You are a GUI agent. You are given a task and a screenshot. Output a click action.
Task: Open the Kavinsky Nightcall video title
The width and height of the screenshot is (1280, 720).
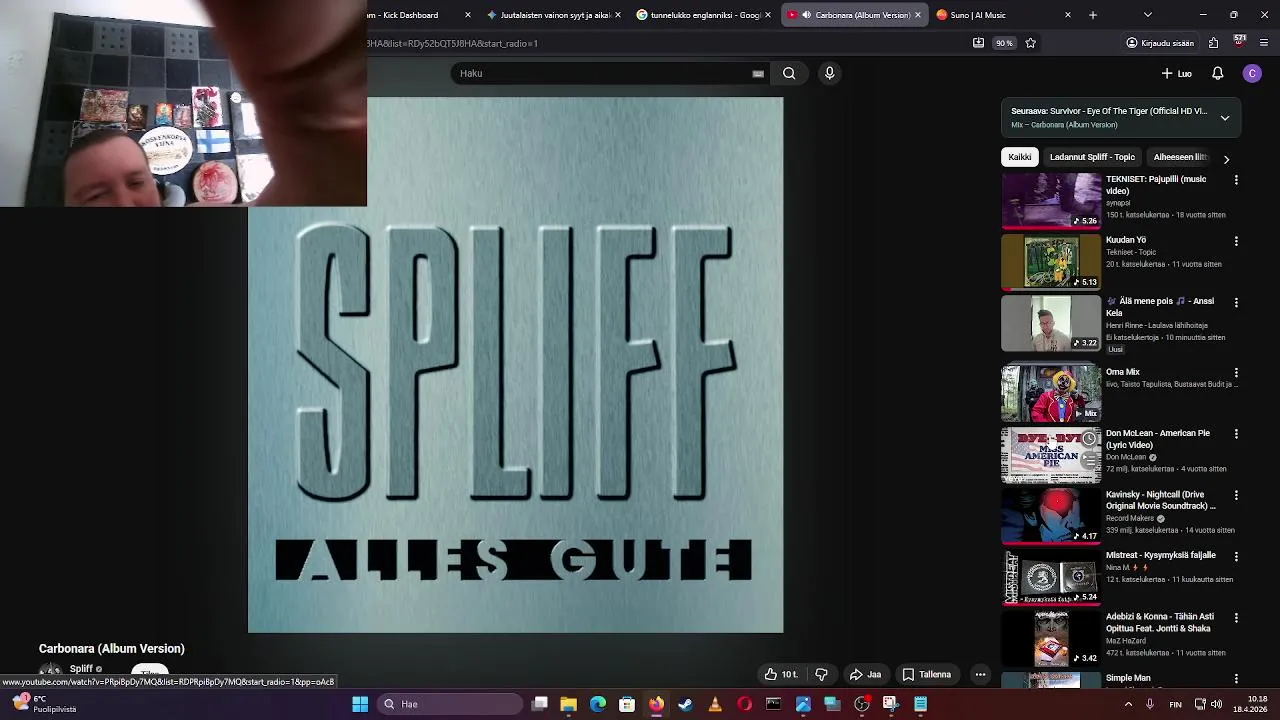1160,500
